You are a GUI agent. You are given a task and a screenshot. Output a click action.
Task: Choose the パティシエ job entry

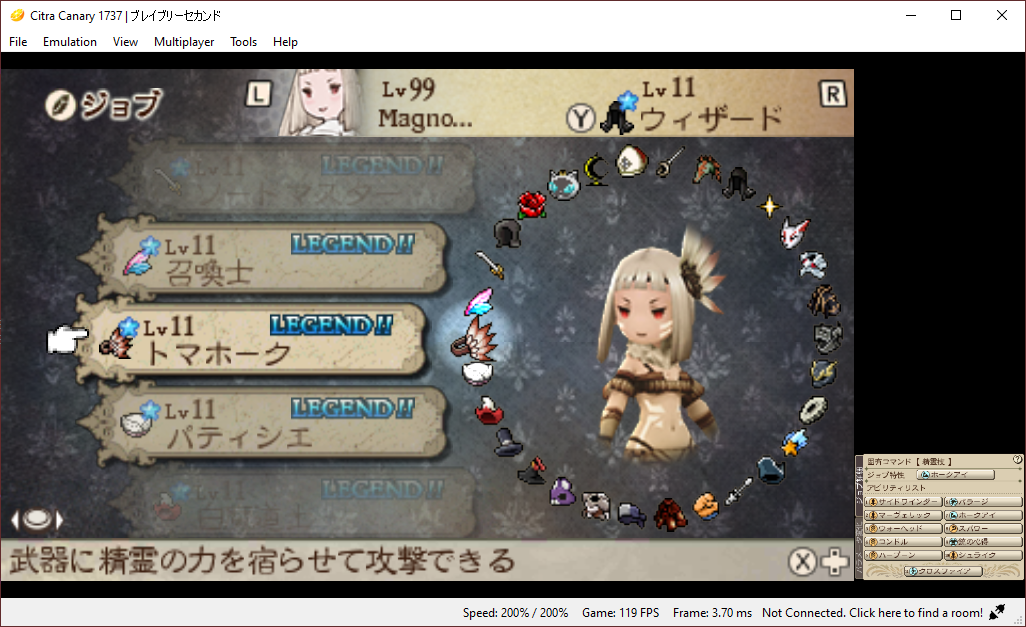point(272,423)
